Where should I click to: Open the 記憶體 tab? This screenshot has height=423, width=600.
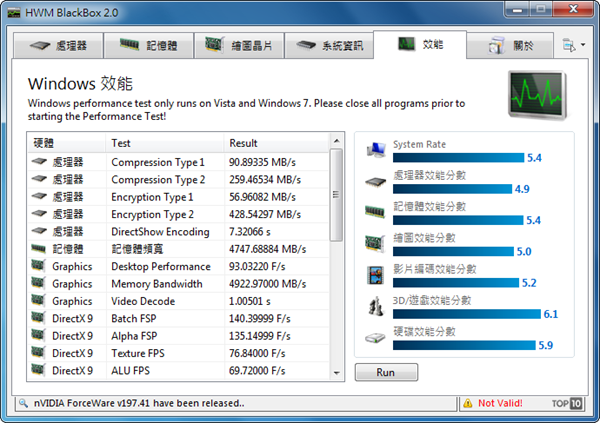pyautogui.click(x=148, y=46)
